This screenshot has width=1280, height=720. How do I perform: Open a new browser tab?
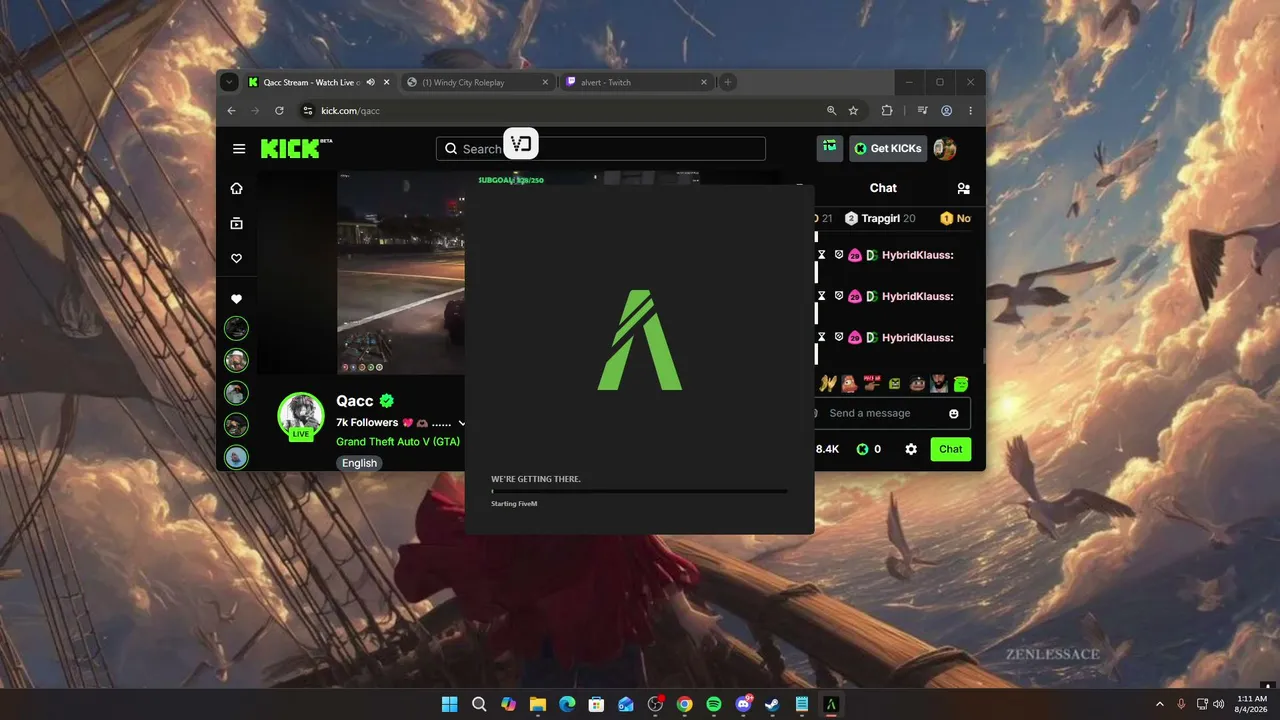[x=728, y=82]
